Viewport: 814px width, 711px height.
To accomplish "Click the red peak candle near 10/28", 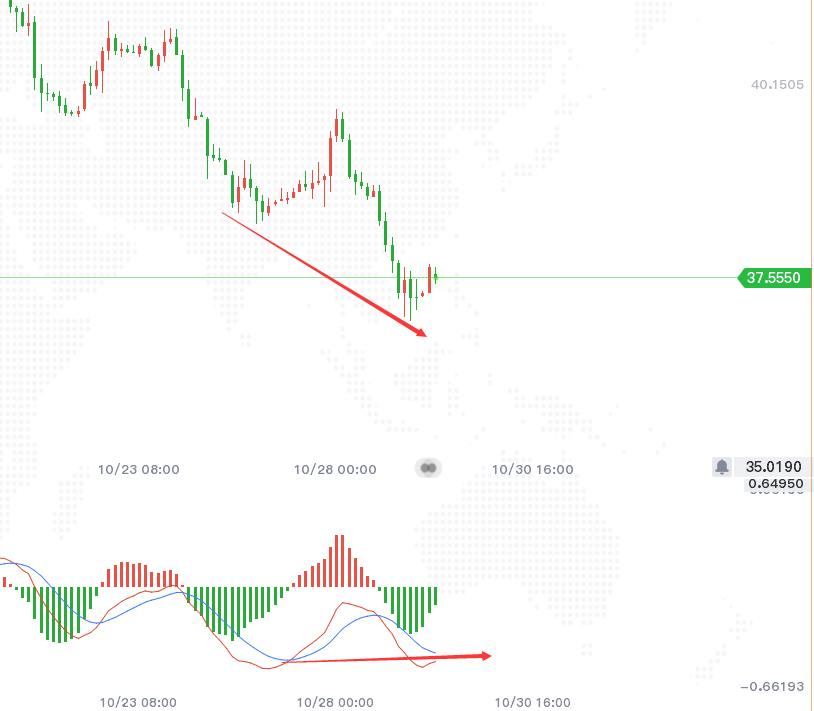I will coord(336,126).
